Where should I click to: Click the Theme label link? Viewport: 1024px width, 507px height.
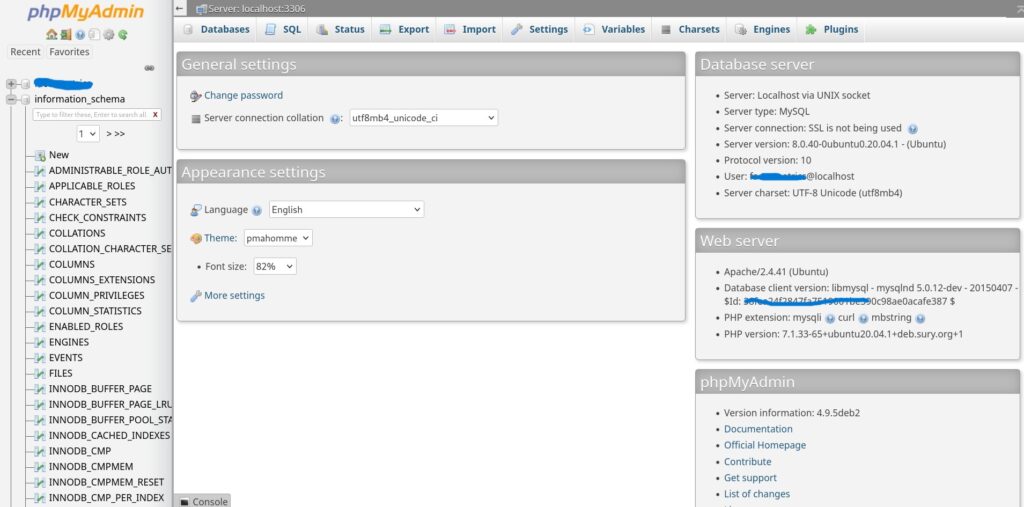[219, 238]
